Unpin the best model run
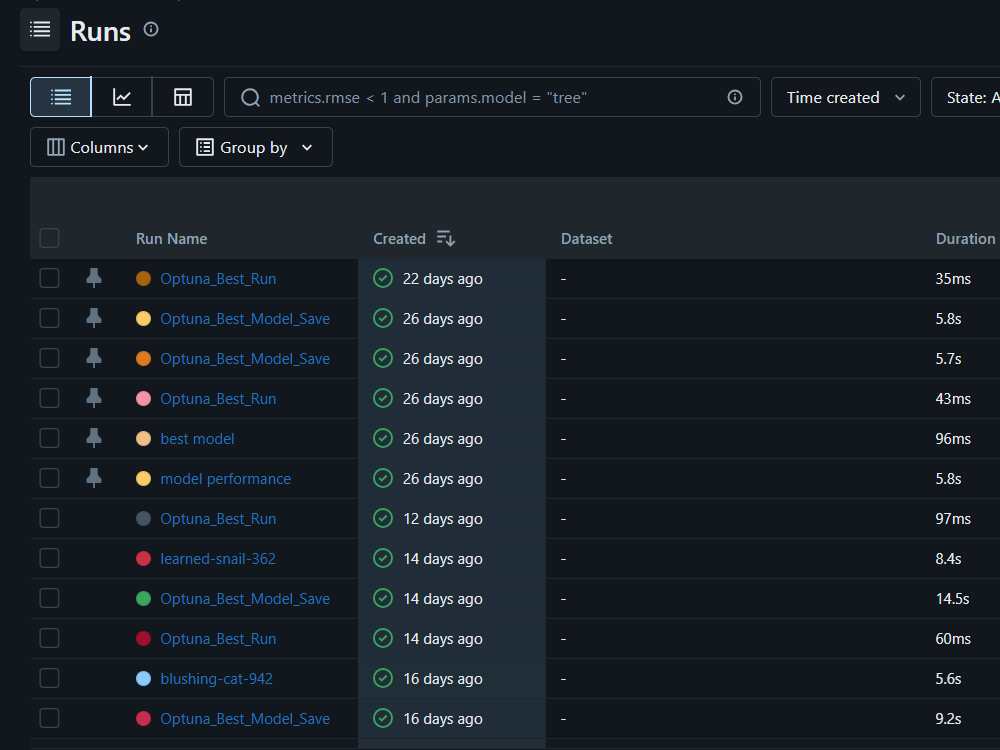 point(94,438)
